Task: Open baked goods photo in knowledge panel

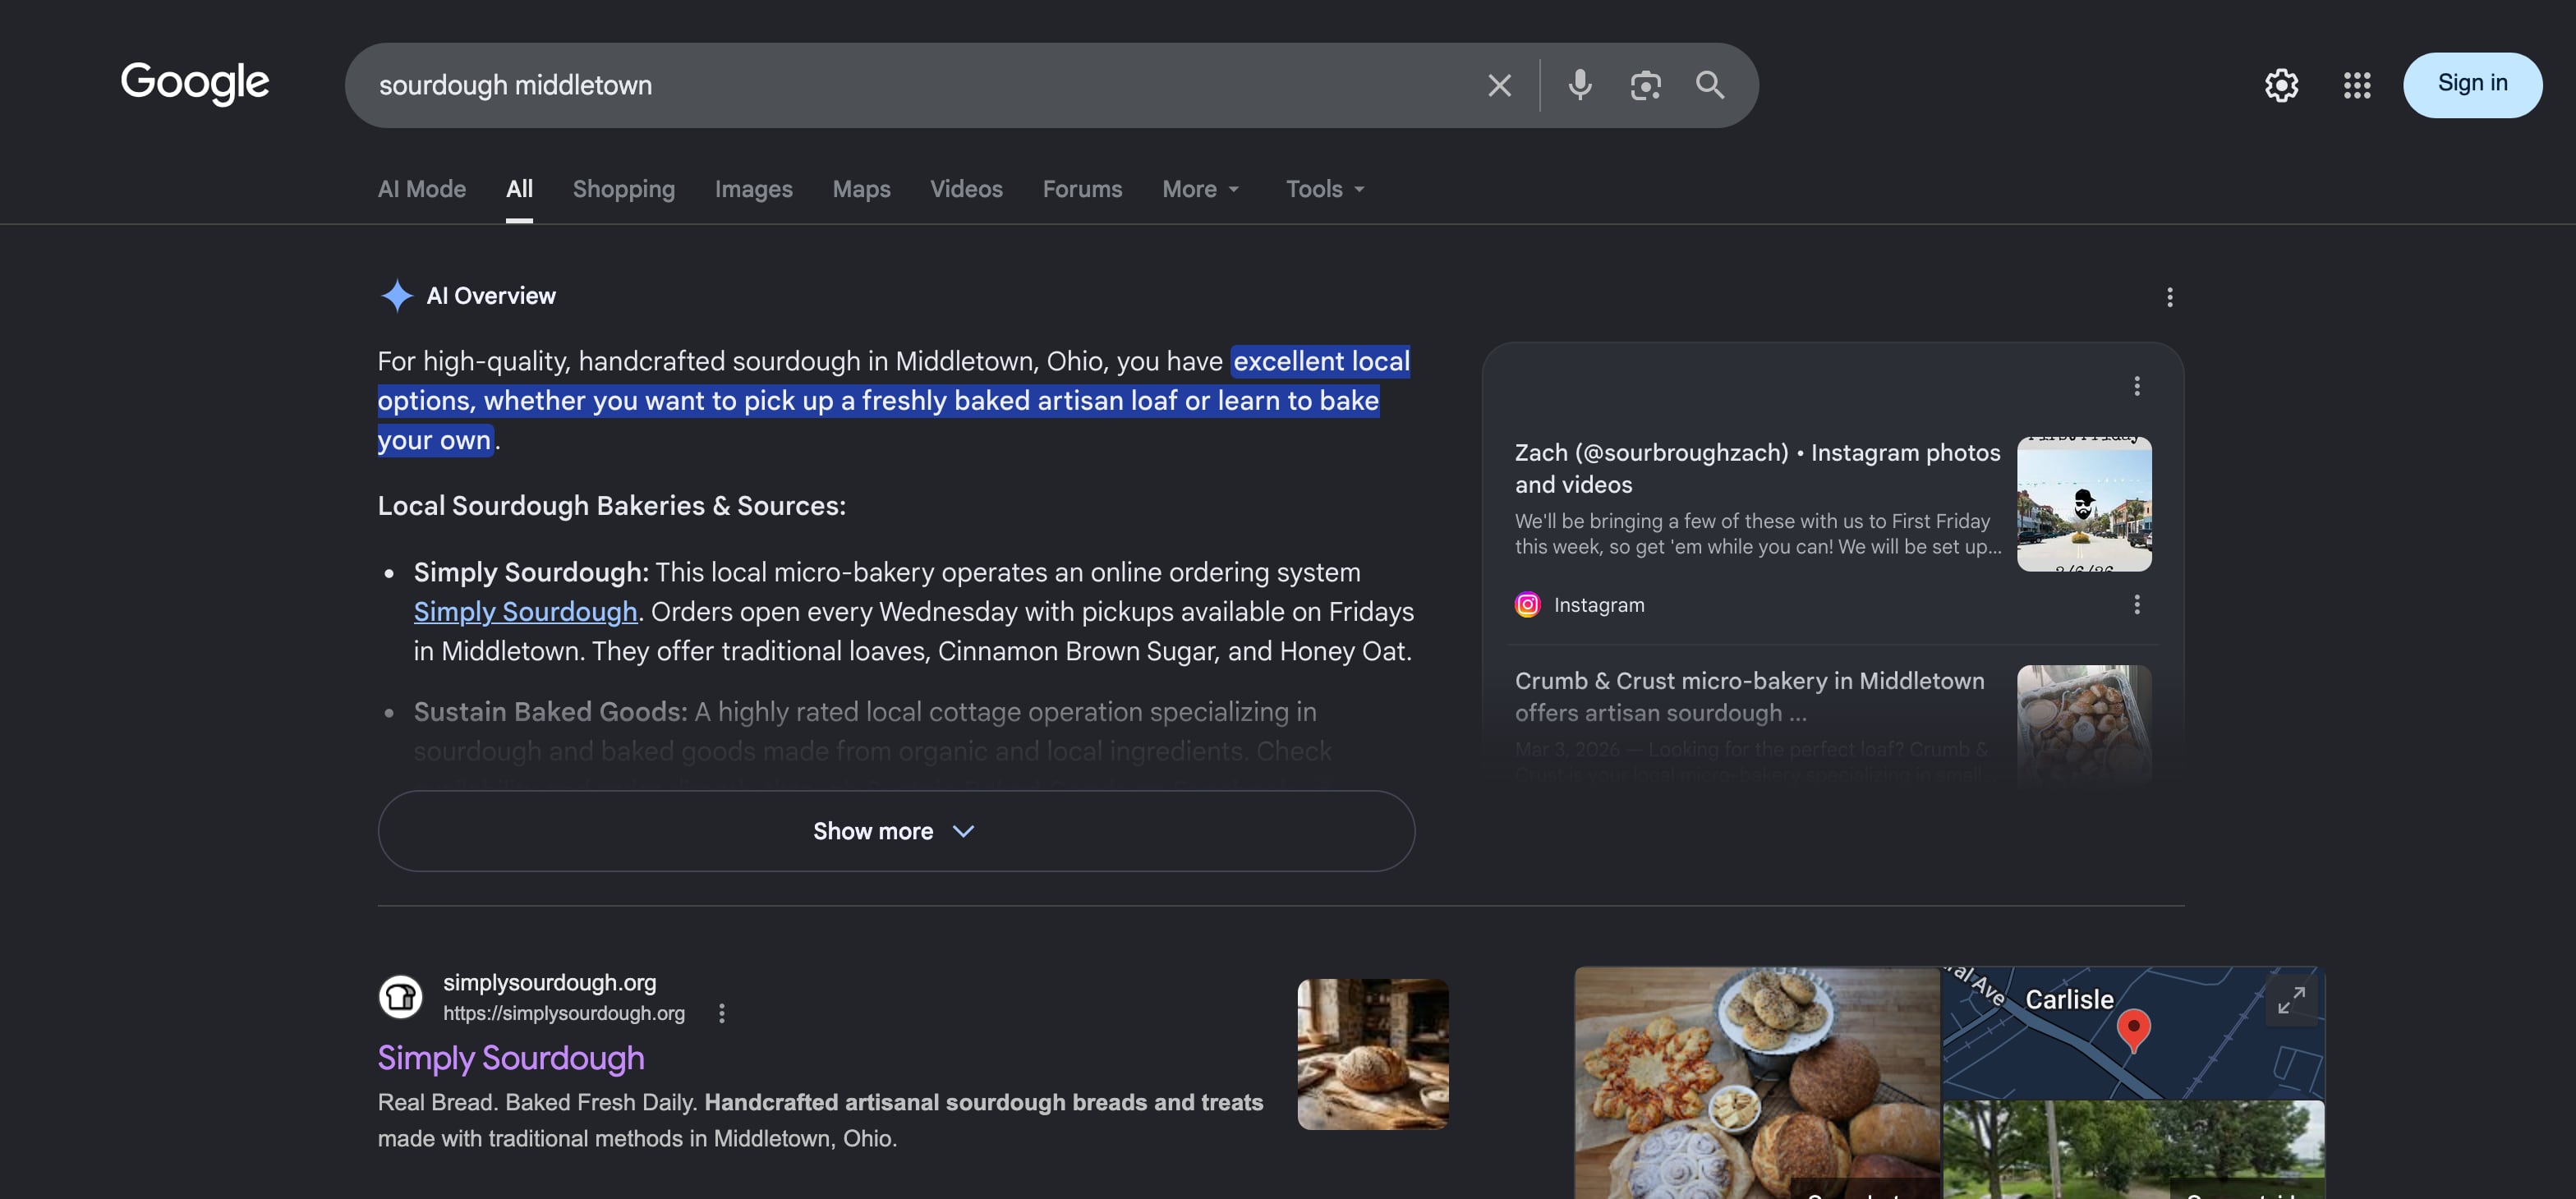Action: coord(1757,1083)
